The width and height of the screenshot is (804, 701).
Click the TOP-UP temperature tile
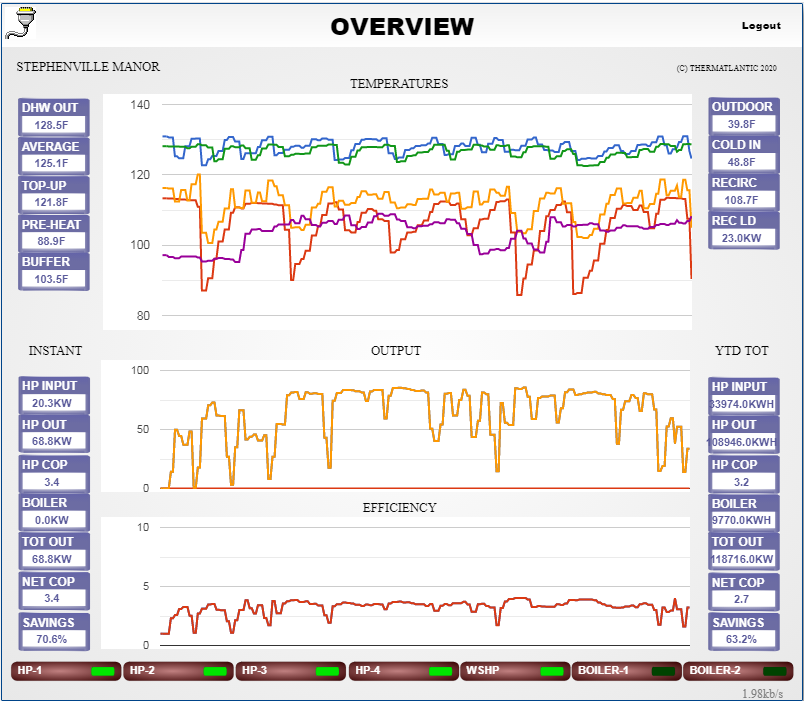(x=54, y=194)
